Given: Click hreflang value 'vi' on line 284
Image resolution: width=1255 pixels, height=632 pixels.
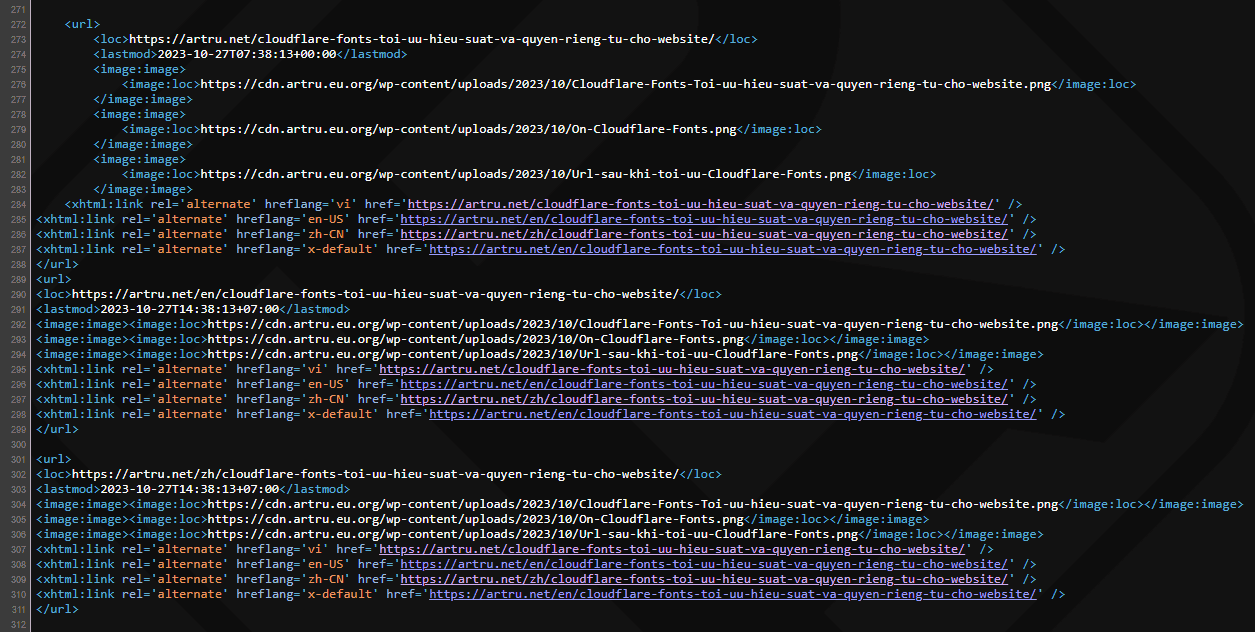Looking at the screenshot, I should point(343,204).
